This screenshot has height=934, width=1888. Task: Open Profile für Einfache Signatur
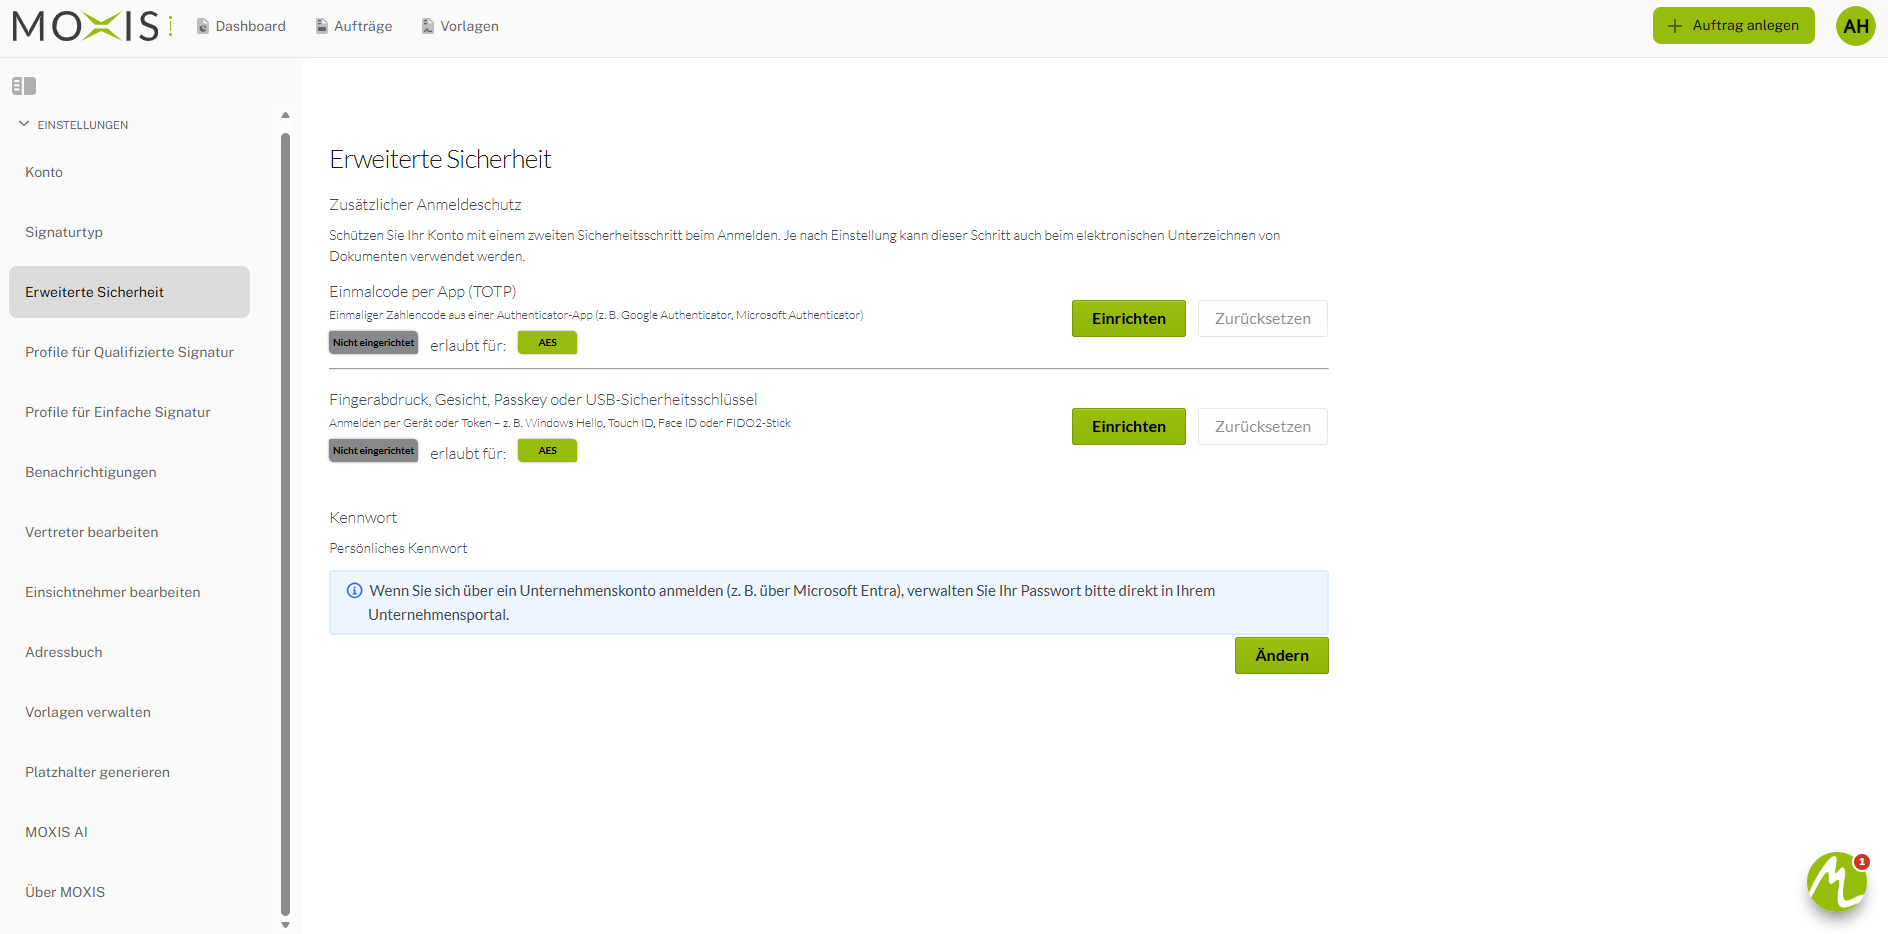pyautogui.click(x=129, y=412)
